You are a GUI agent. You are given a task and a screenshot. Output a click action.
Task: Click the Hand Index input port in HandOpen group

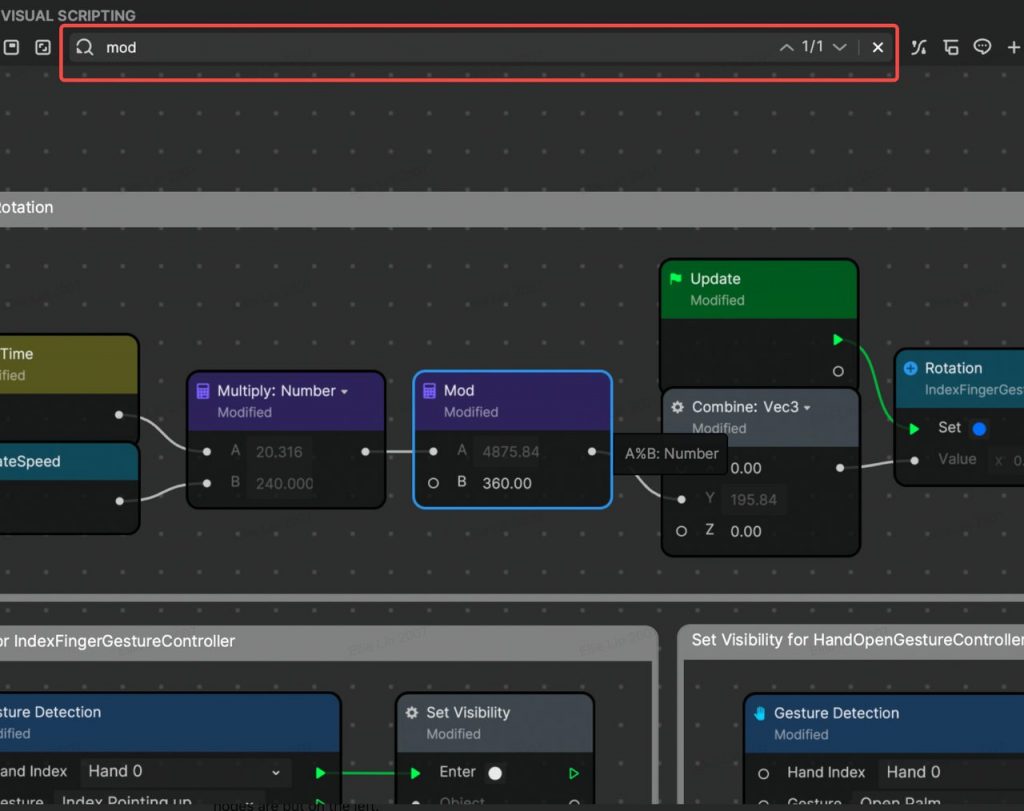[x=763, y=774]
